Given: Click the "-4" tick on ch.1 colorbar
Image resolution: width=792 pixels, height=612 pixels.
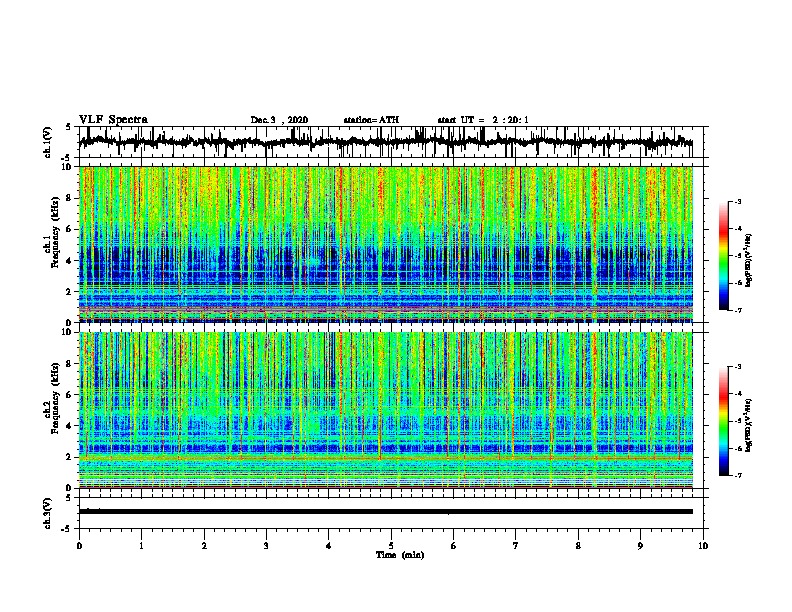Looking at the screenshot, I should 737,228.
